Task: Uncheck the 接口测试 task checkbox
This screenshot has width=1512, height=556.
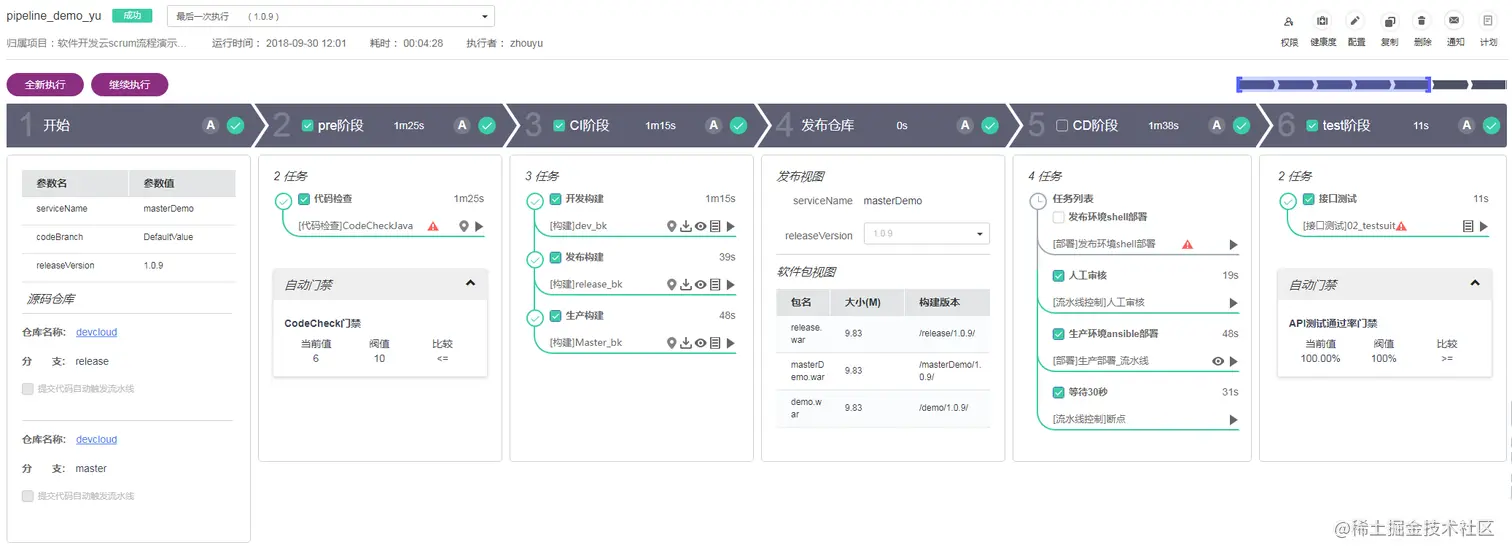Action: click(1309, 199)
